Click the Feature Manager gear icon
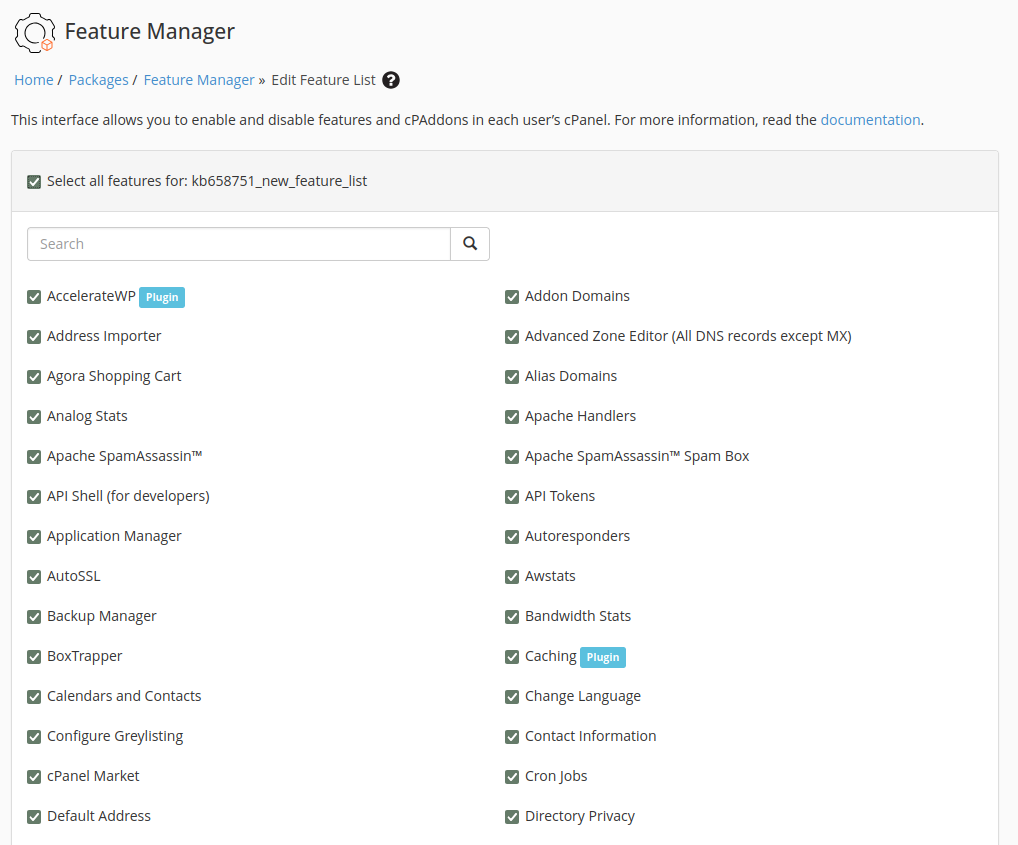 34,32
